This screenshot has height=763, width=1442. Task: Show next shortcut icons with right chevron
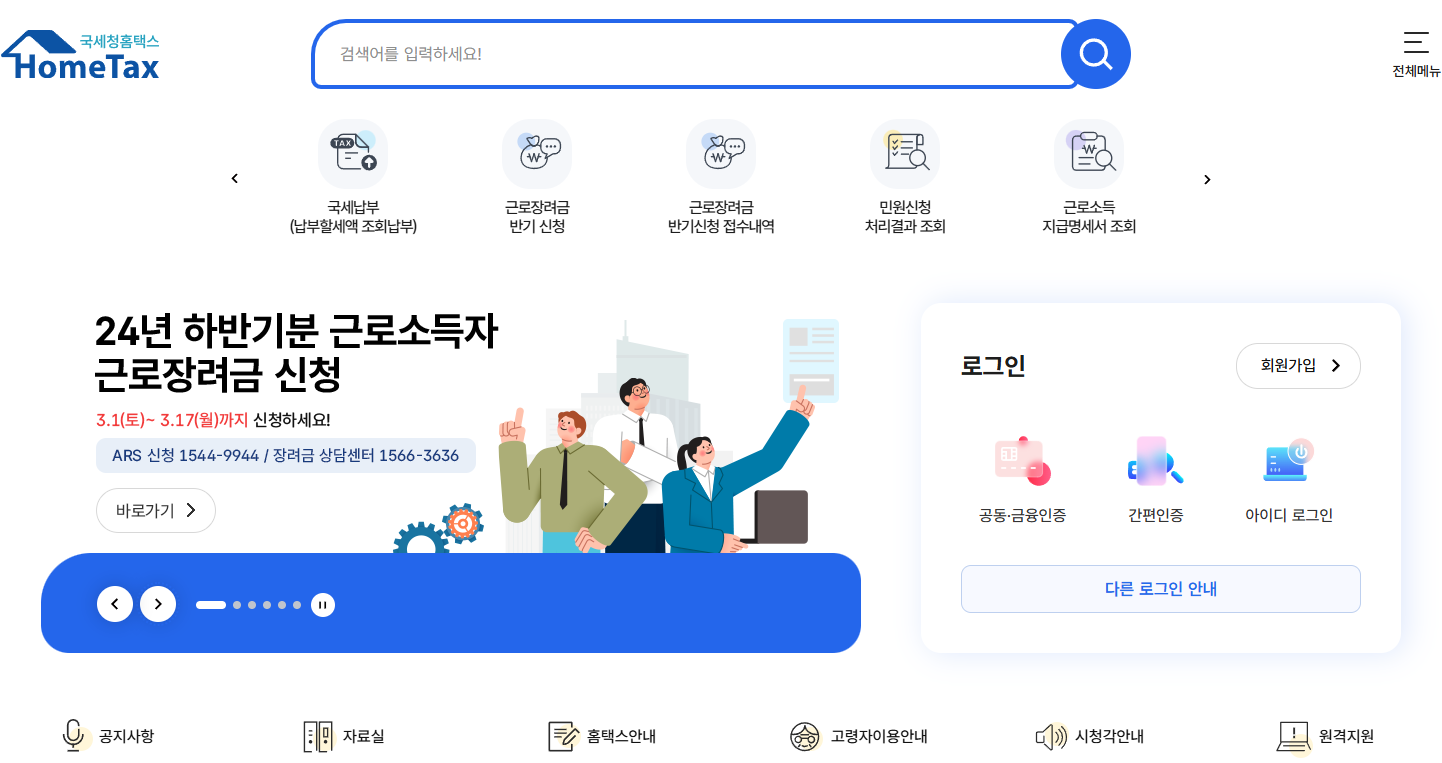1207,179
